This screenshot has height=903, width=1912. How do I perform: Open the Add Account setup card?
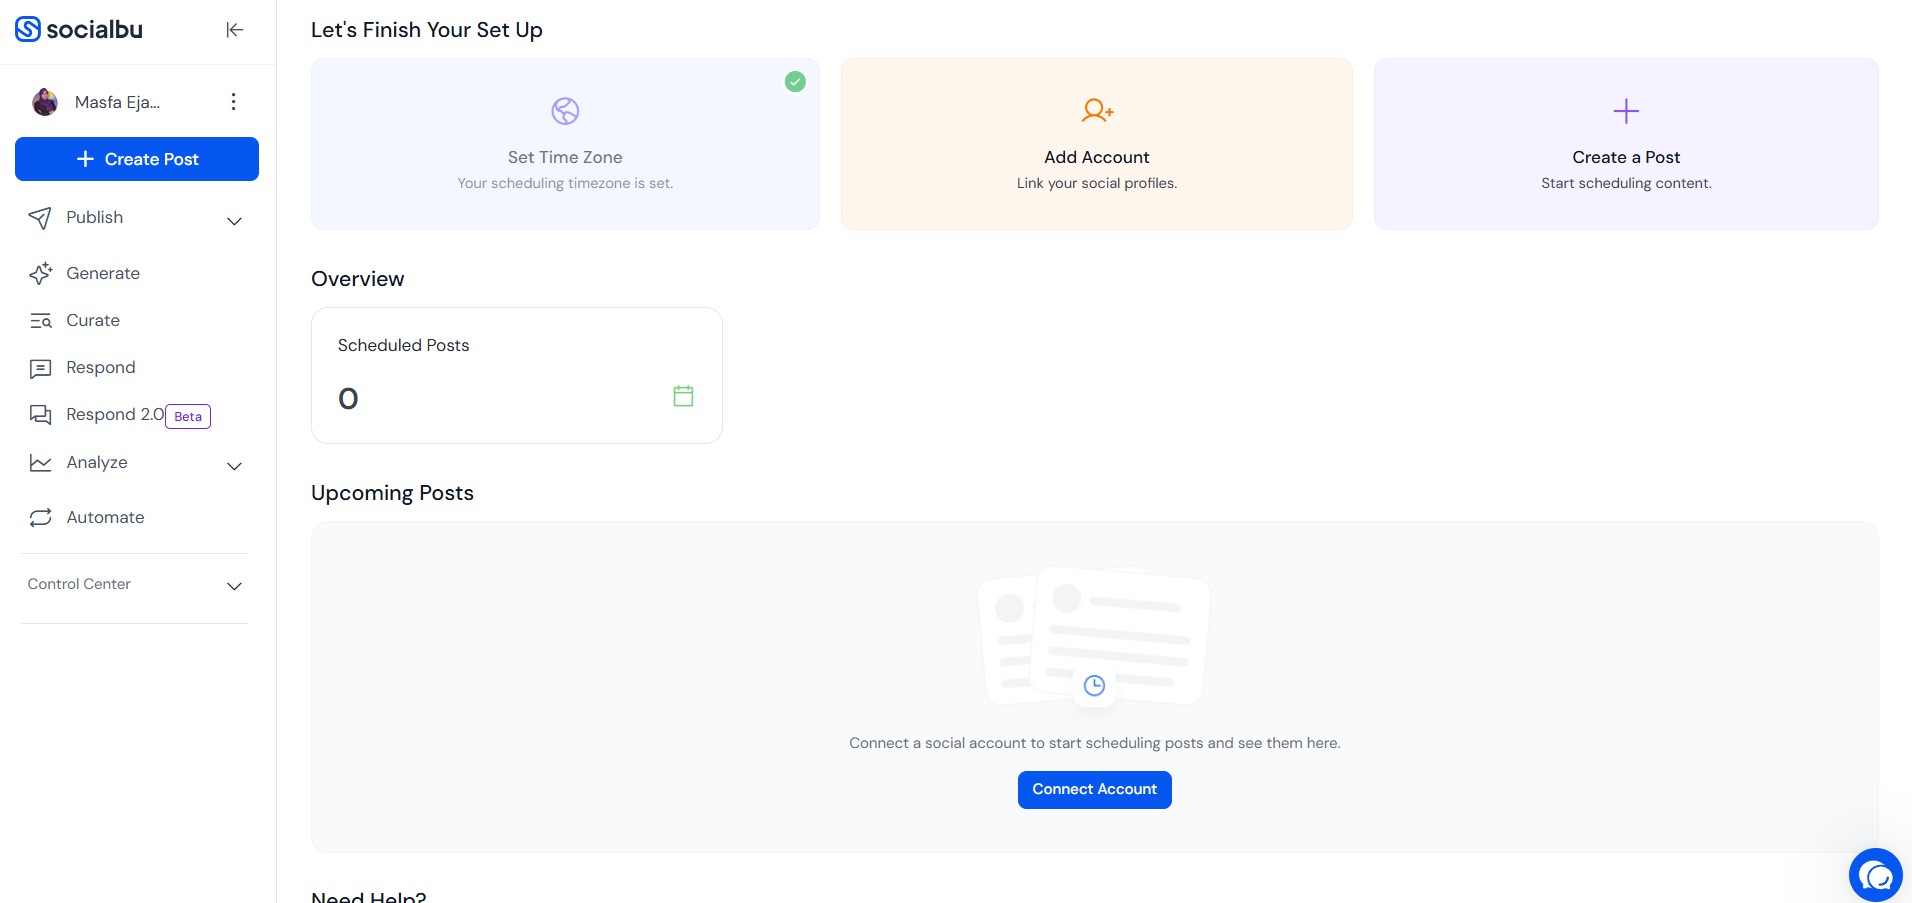click(1096, 144)
